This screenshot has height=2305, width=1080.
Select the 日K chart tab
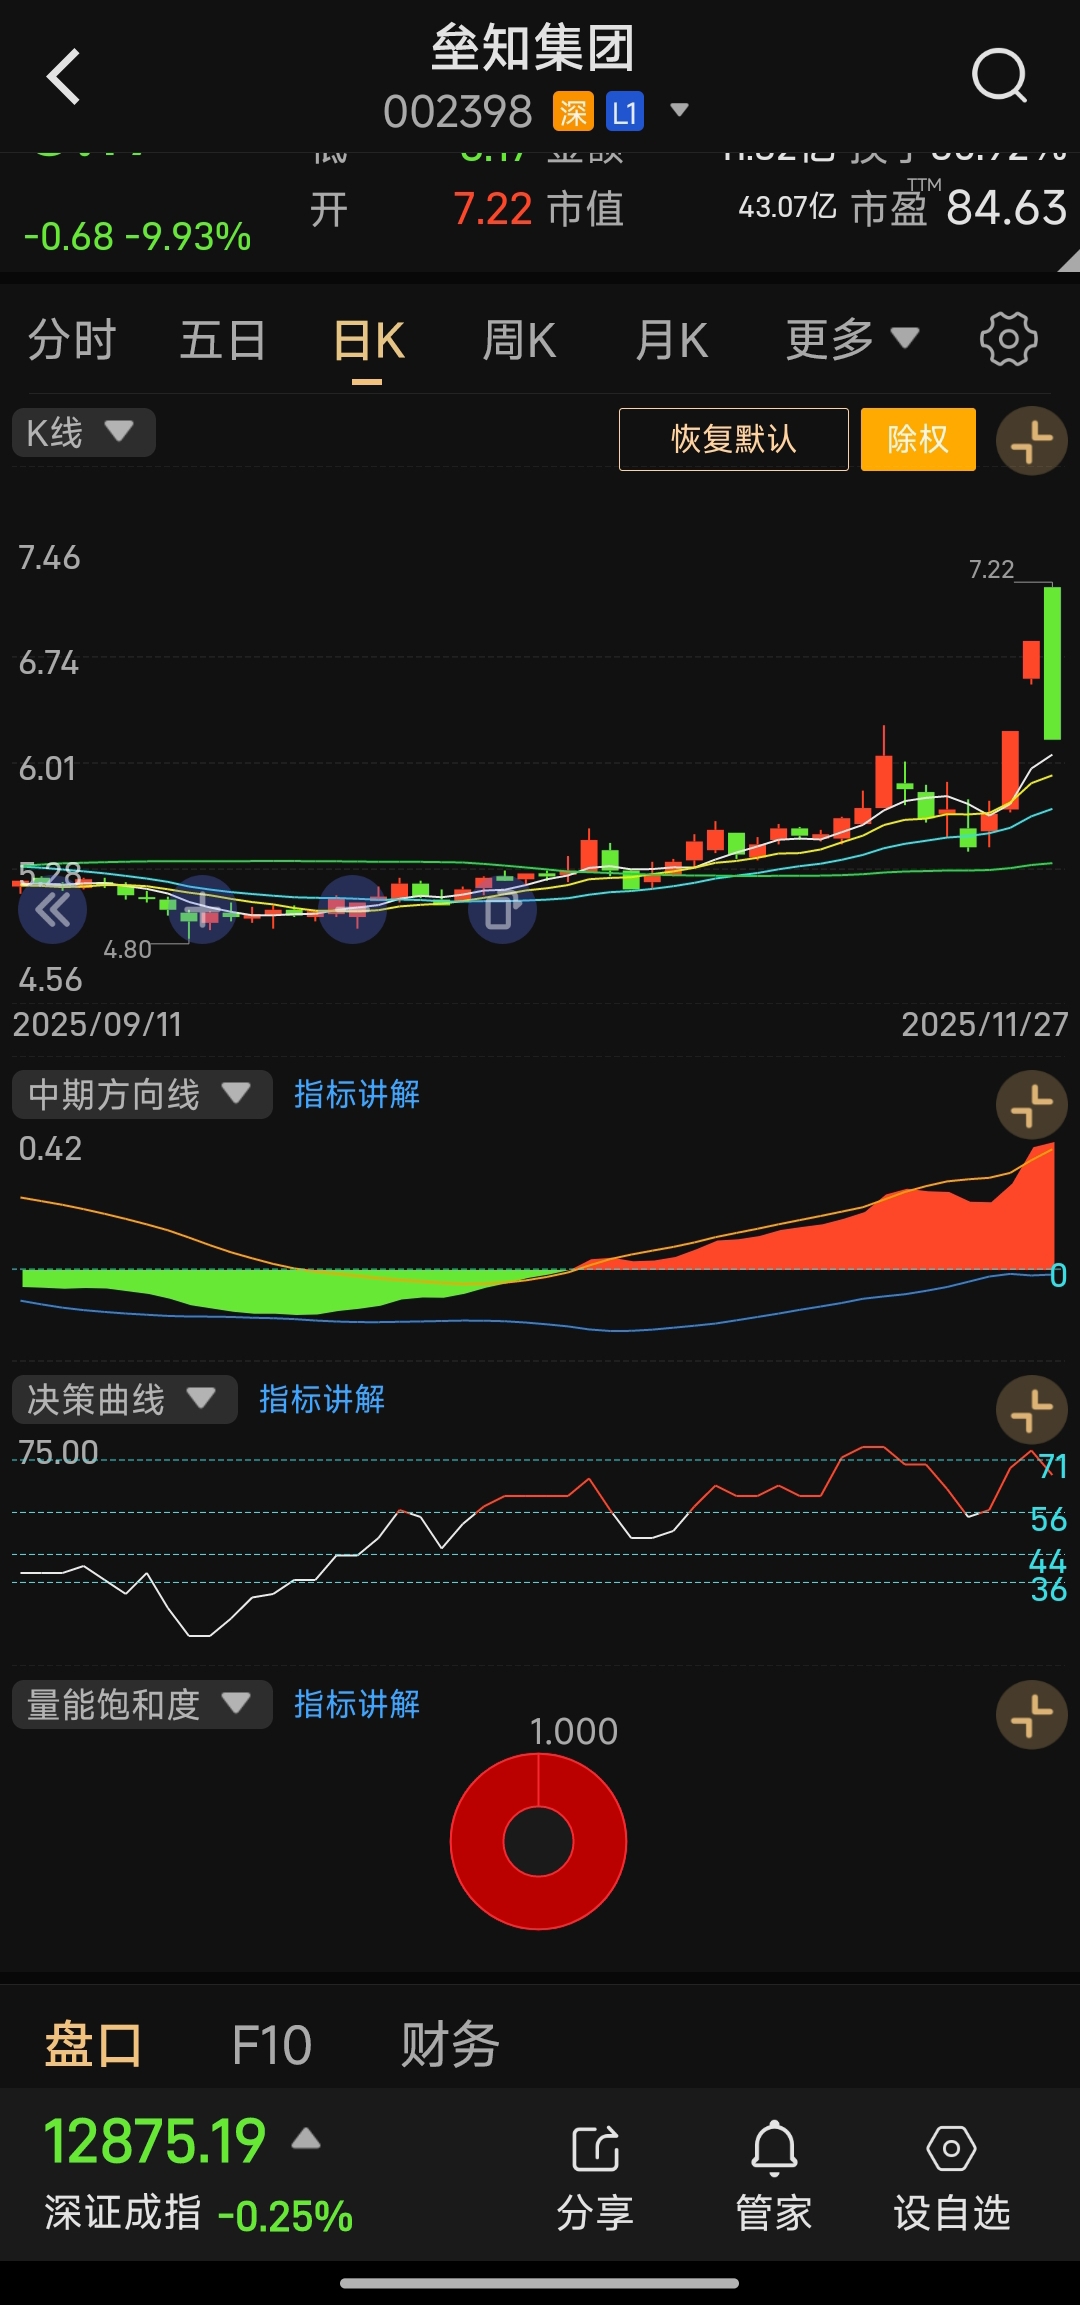tap(368, 342)
